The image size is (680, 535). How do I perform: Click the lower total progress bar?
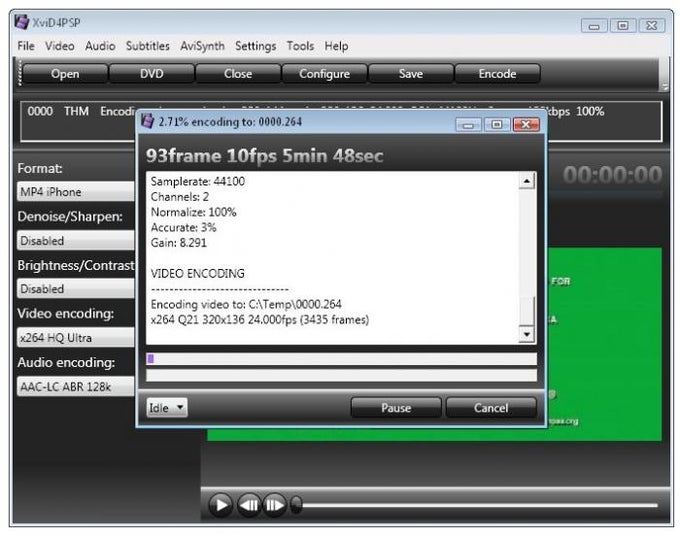coord(341,375)
